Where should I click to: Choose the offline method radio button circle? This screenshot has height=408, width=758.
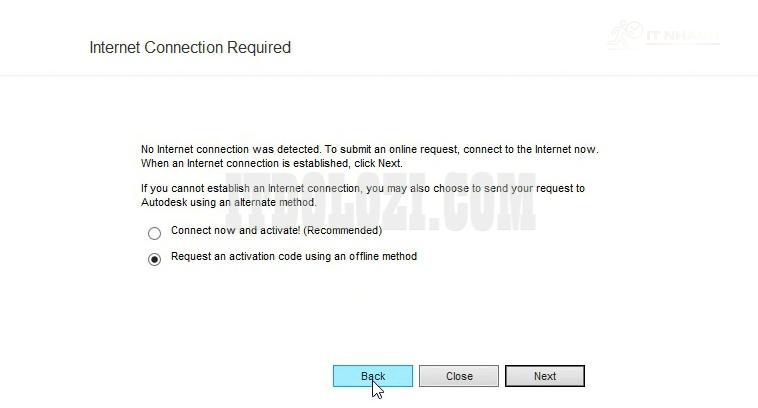click(154, 260)
